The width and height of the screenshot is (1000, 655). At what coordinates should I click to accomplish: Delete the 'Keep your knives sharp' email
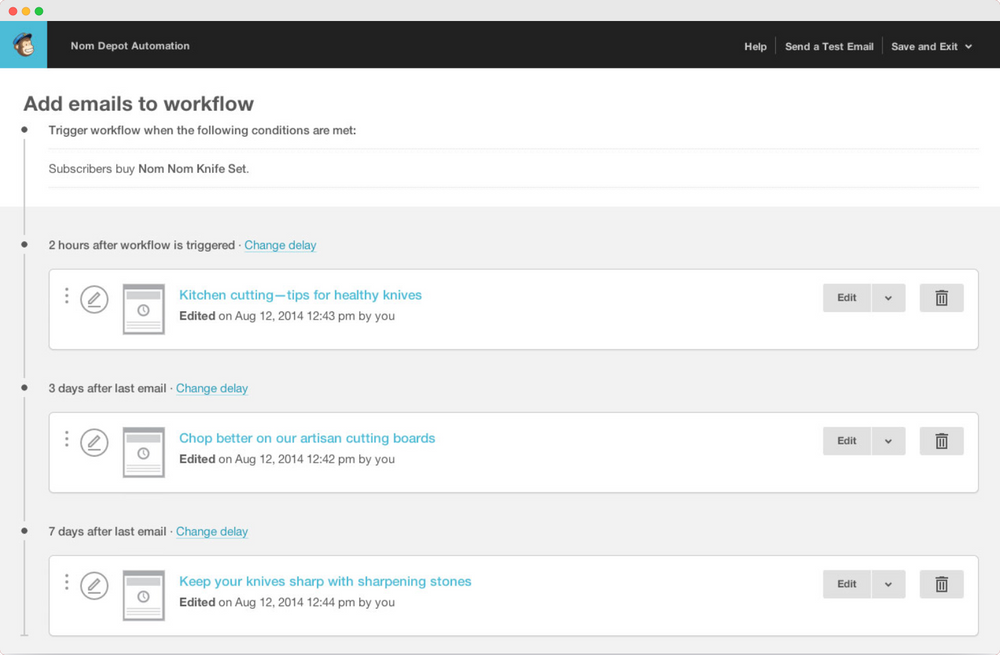(941, 583)
